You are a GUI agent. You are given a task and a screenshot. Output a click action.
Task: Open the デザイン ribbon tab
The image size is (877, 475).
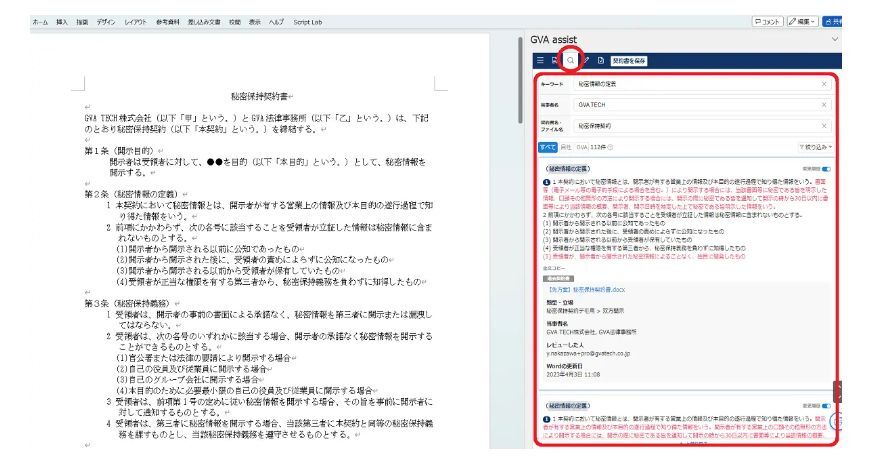(x=106, y=22)
